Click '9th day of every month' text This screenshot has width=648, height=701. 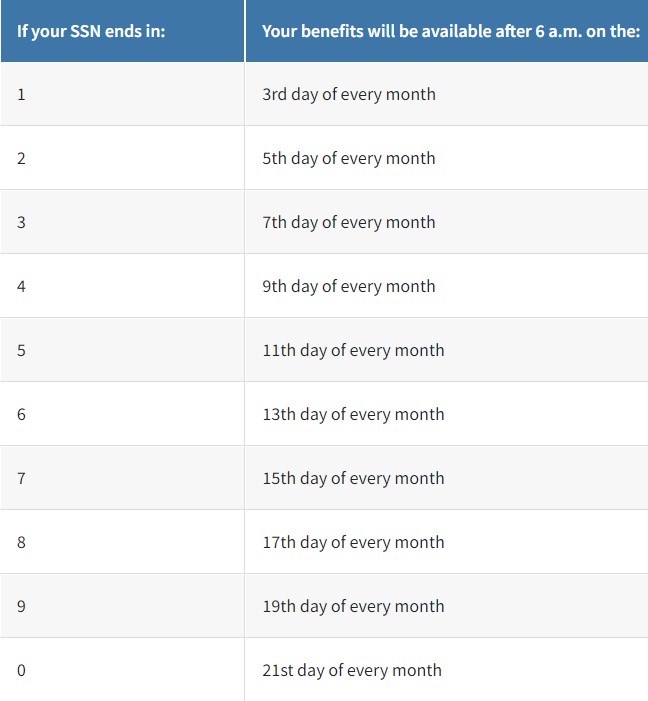pos(349,287)
